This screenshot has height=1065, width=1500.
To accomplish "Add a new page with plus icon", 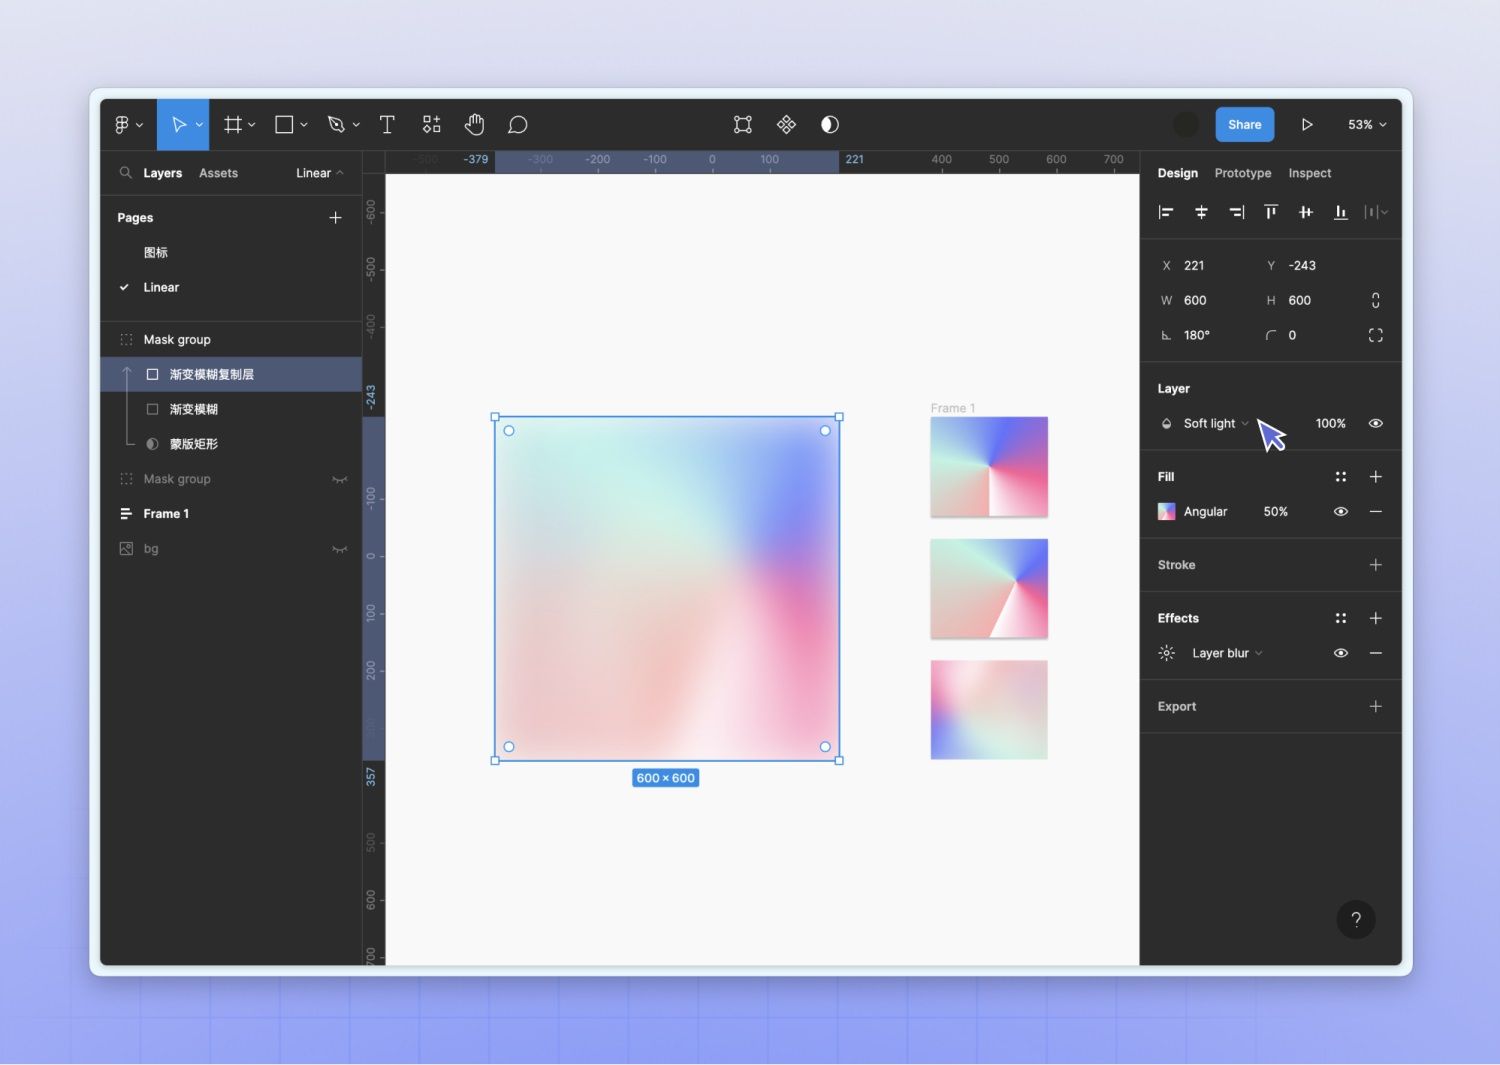I will pos(335,218).
